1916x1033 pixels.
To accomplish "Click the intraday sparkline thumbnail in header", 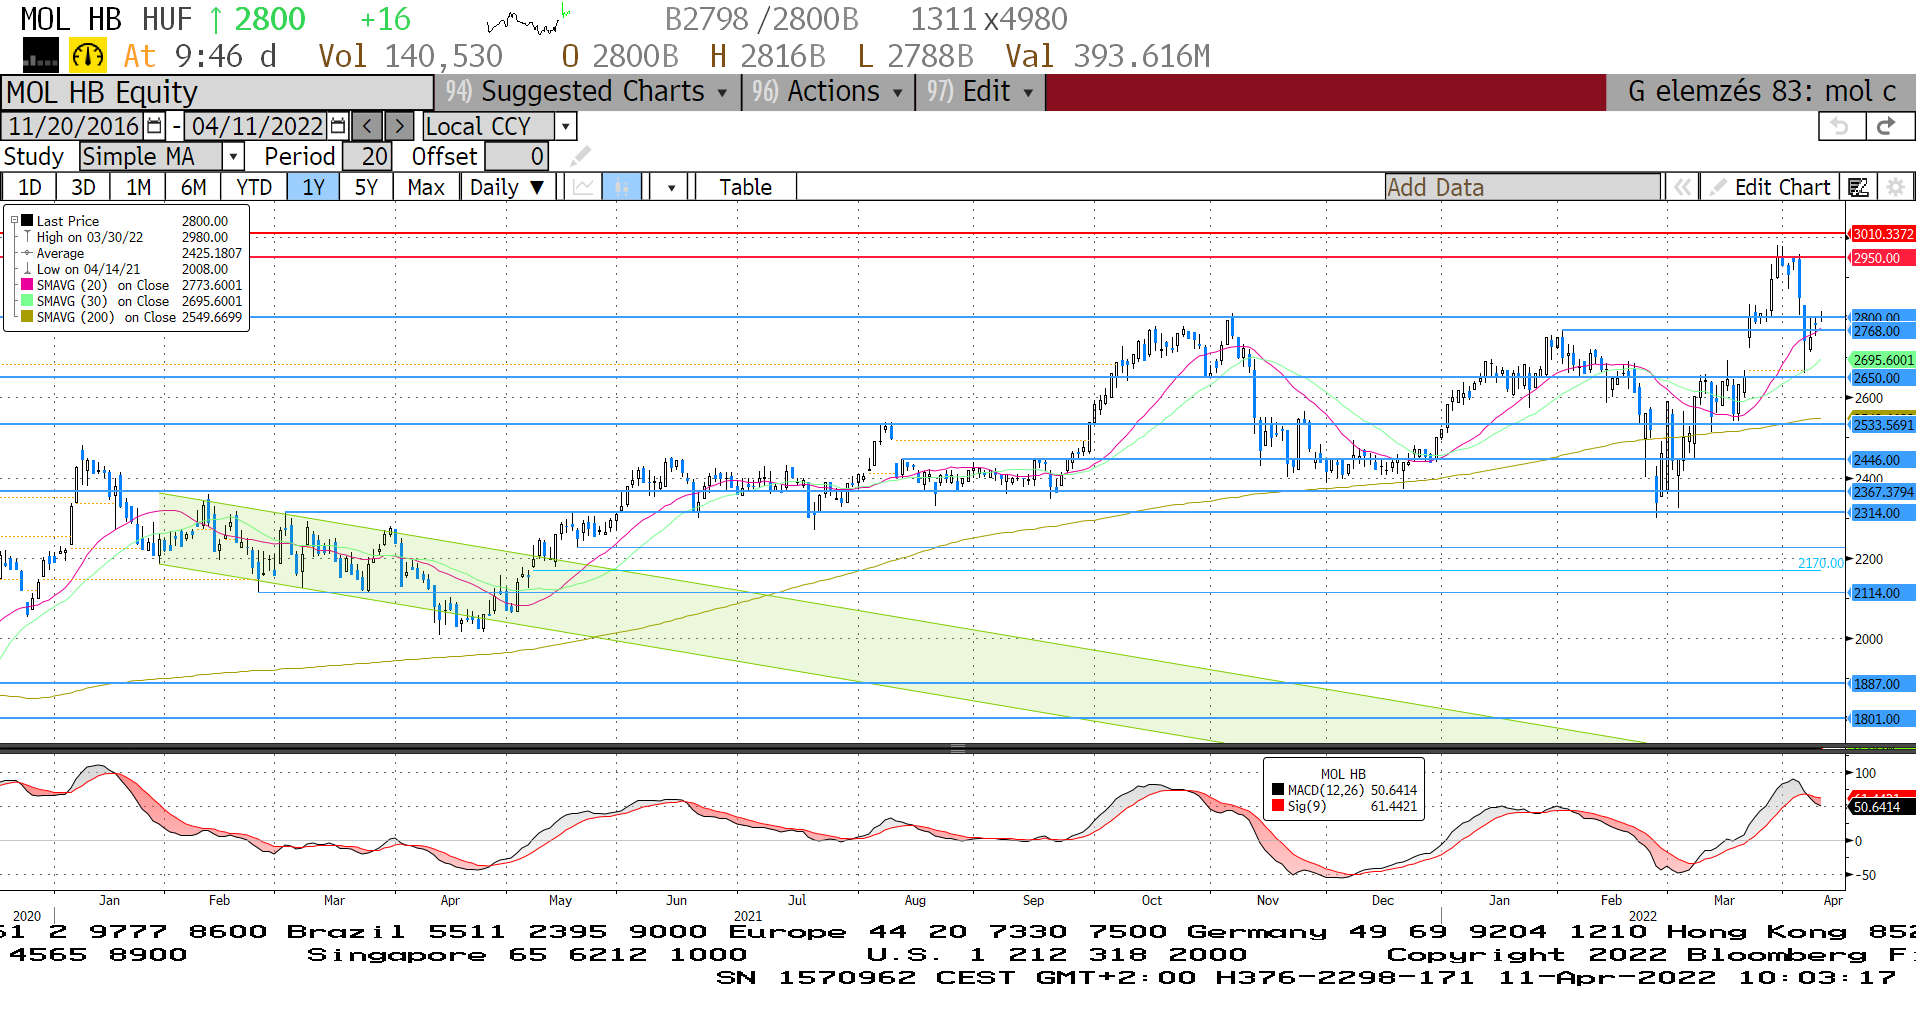I will click(x=528, y=19).
